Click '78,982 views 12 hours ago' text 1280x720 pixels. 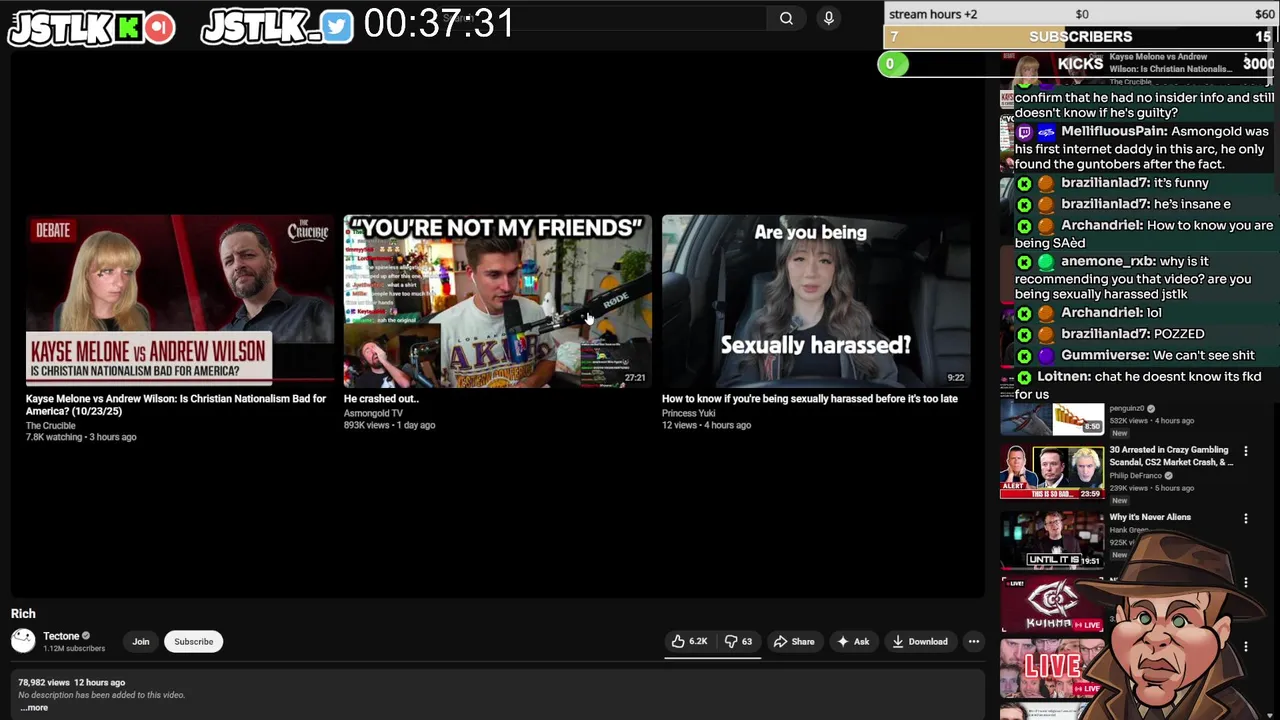click(72, 682)
